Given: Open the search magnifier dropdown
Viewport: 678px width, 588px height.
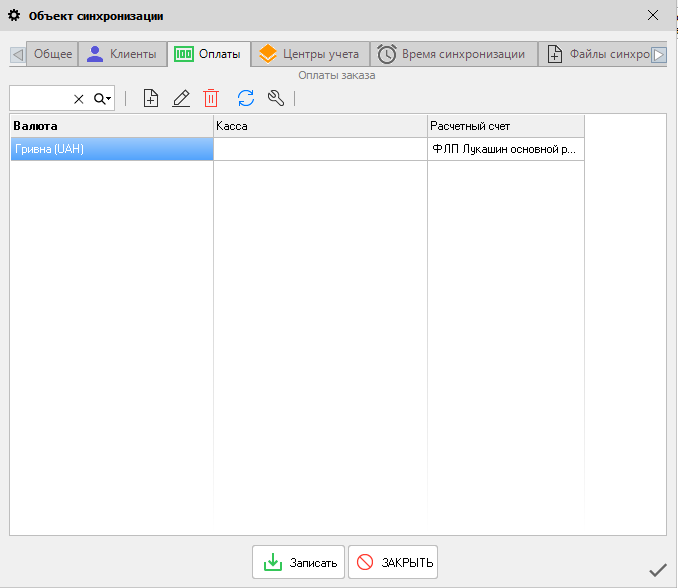Looking at the screenshot, I should pos(103,99).
